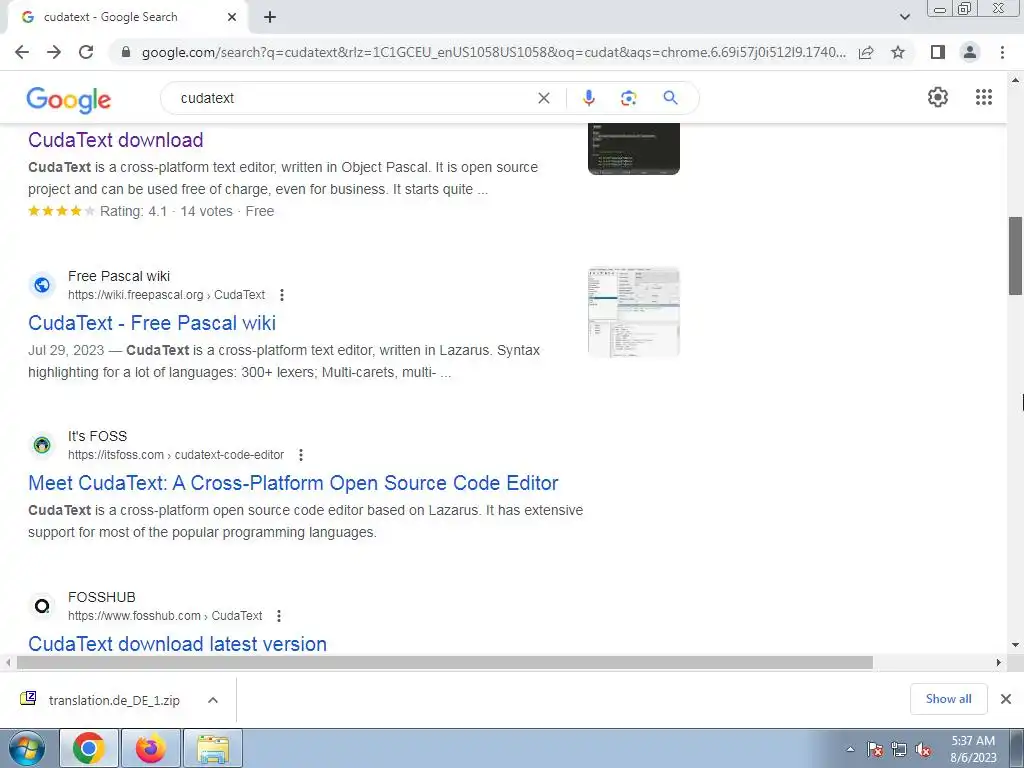Image resolution: width=1024 pixels, height=768 pixels.
Task: Open the Windows Start menu
Action: [26, 748]
